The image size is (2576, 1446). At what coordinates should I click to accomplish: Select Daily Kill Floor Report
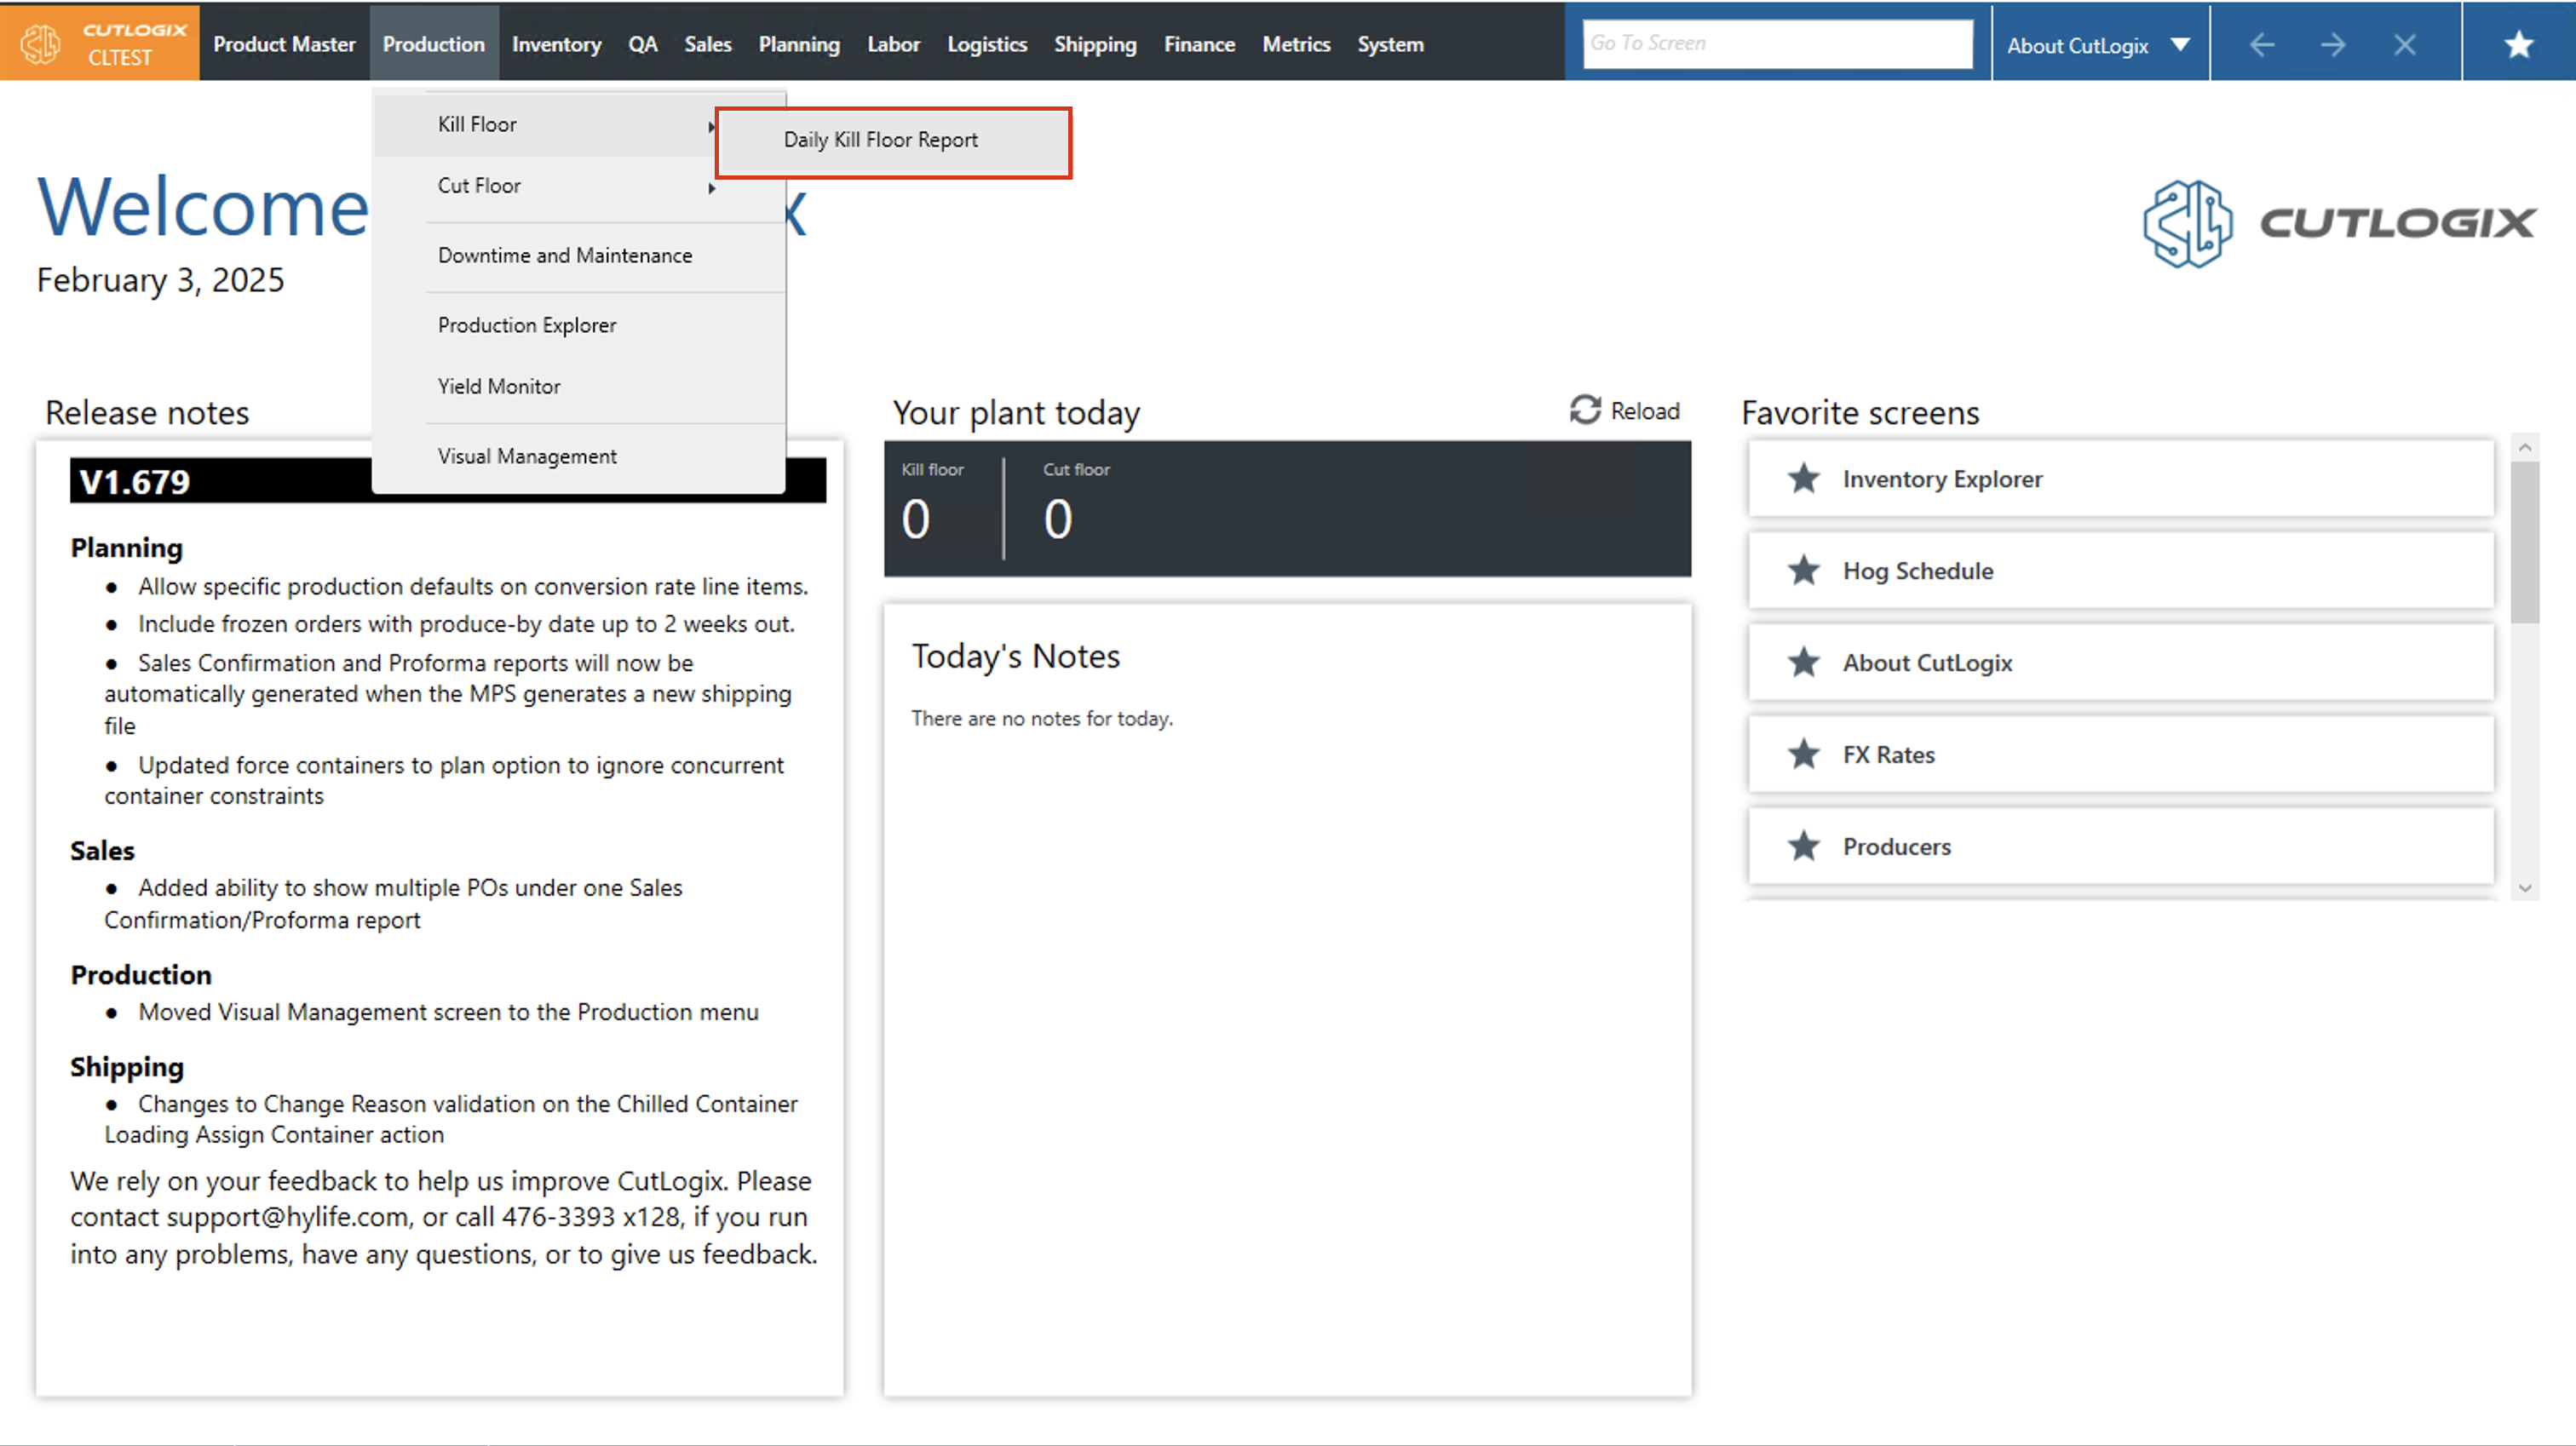[881, 141]
